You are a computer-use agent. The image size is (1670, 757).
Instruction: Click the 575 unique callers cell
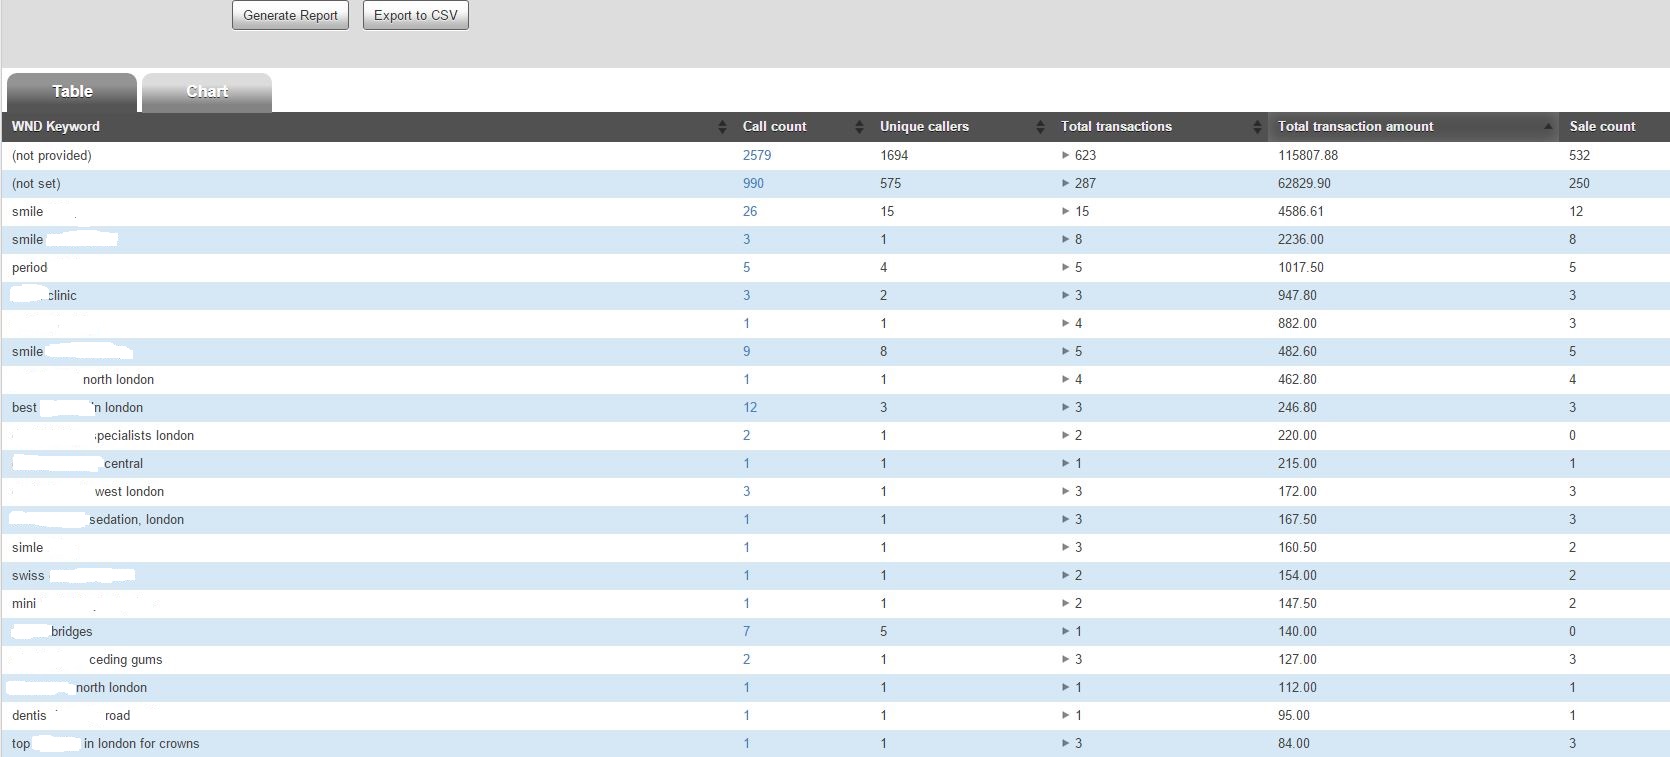(x=891, y=183)
